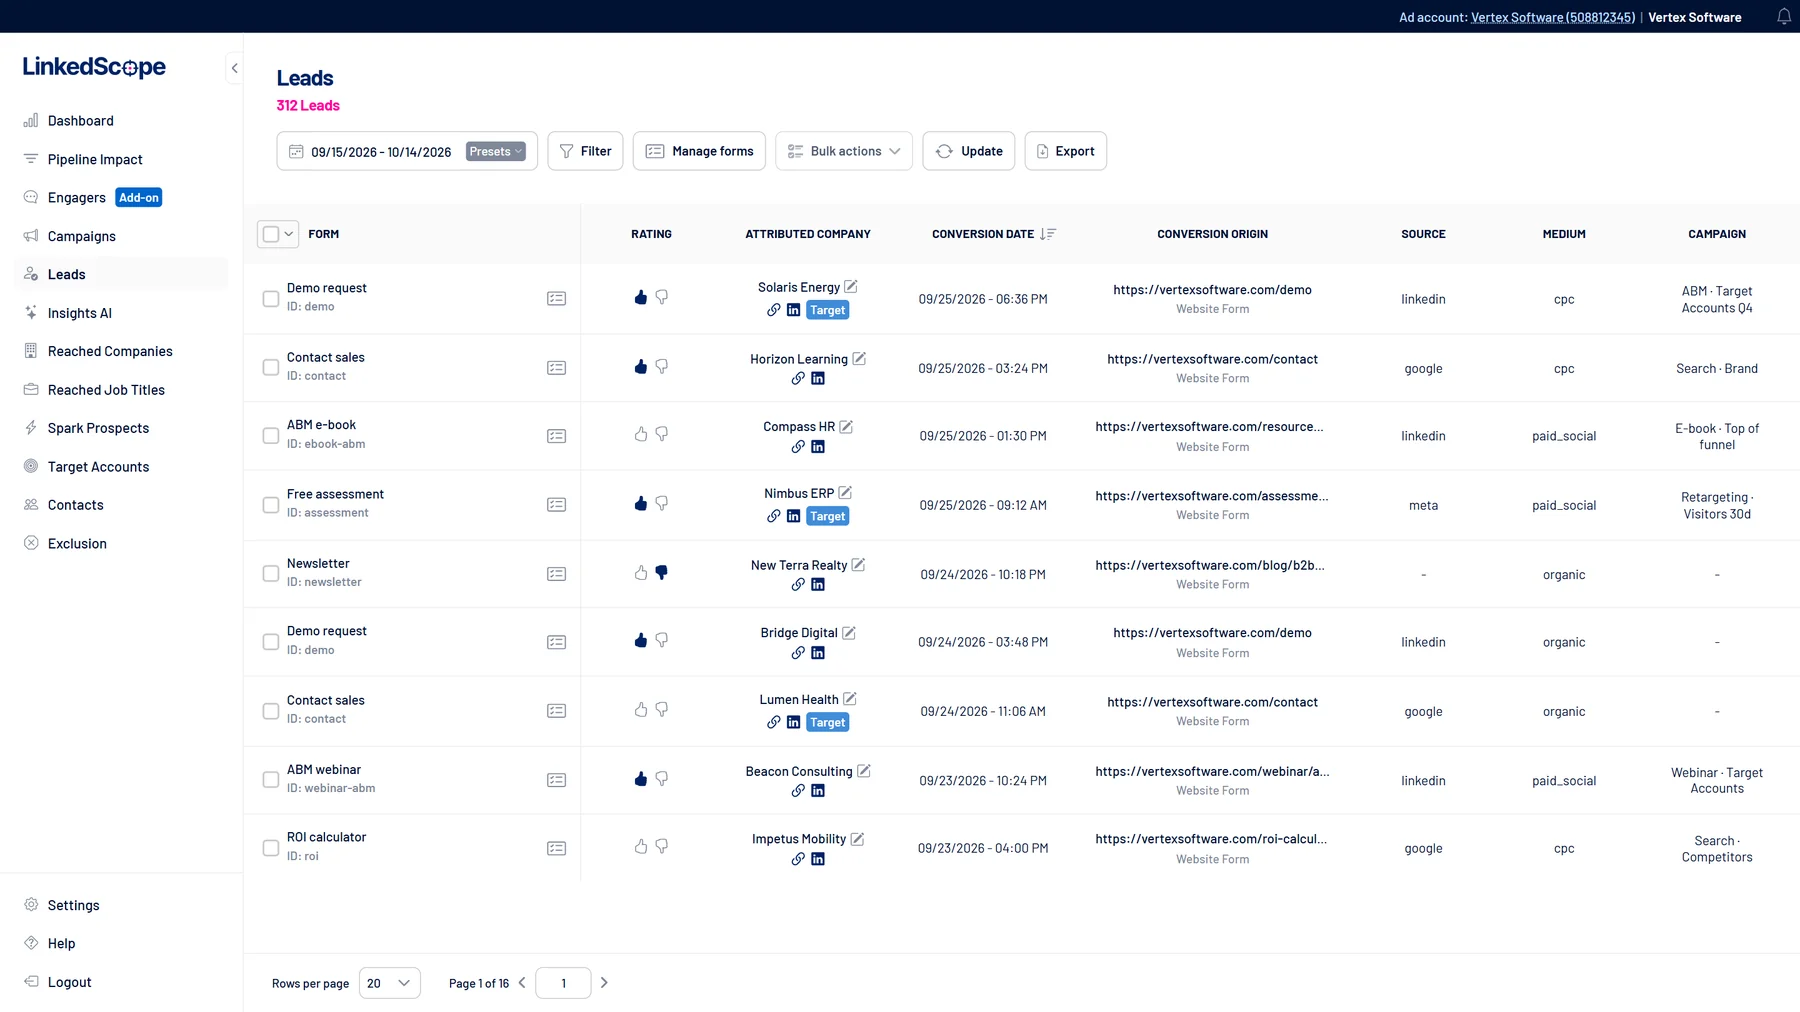
Task: Edit attributed company Bridge Digital
Action: [849, 632]
